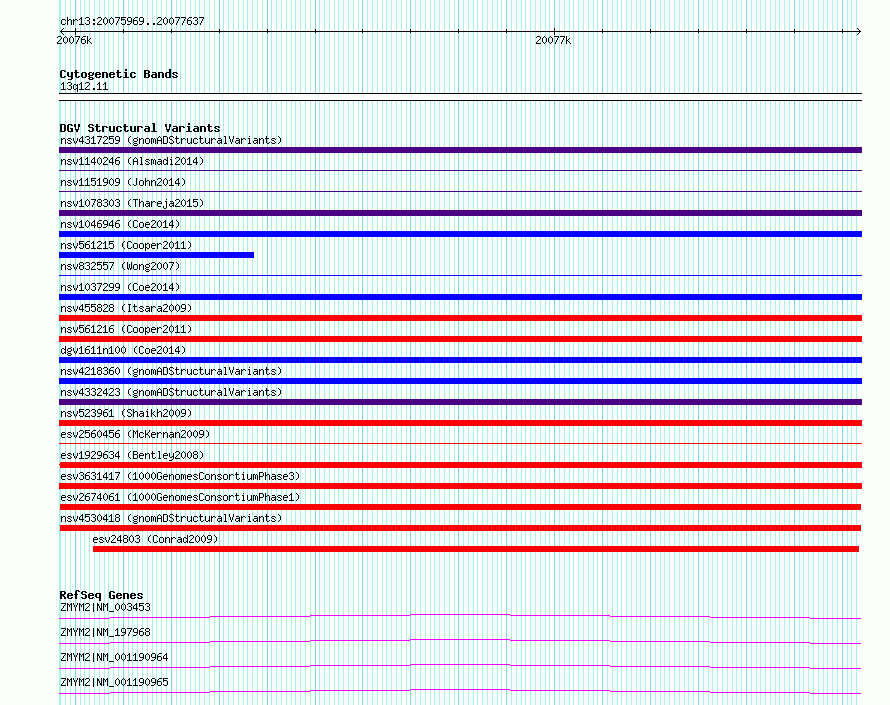This screenshot has width=890, height=705.
Task: Click the short blue bar of nsv561215
Action: (x=157, y=255)
